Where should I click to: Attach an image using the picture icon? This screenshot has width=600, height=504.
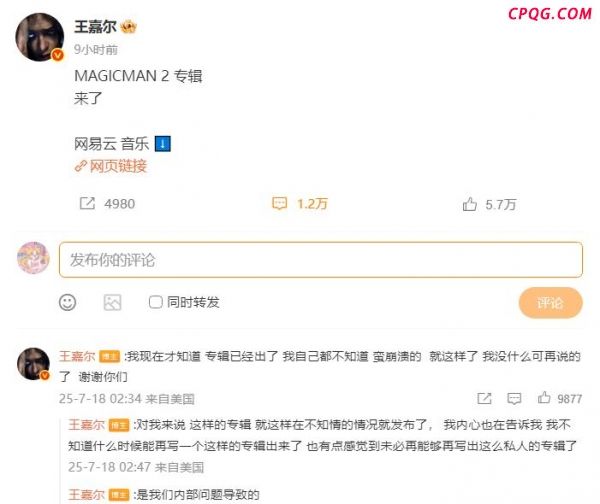(x=112, y=302)
